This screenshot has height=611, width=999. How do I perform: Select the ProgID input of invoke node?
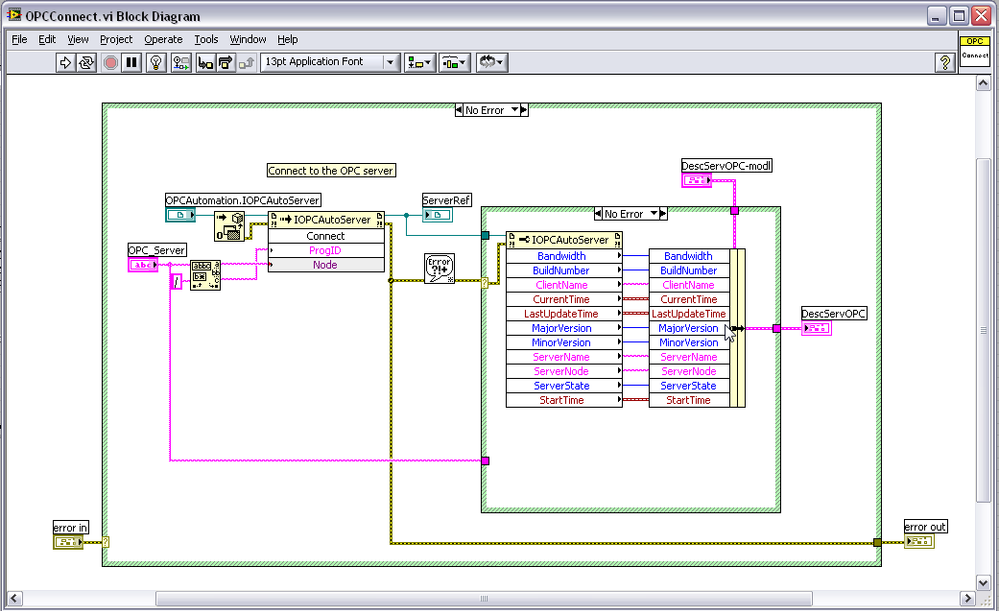click(x=326, y=250)
